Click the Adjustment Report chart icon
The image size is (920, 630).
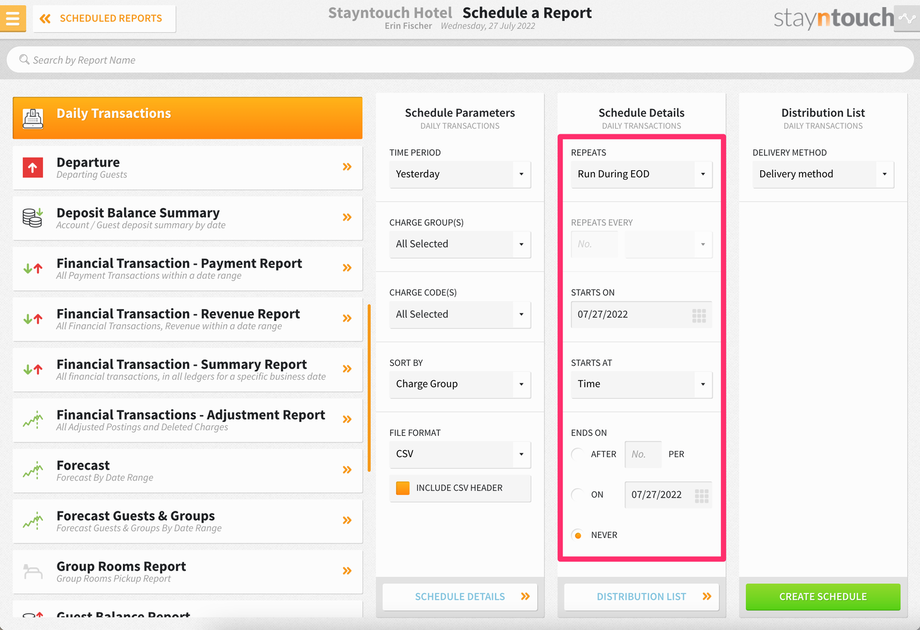tap(33, 420)
